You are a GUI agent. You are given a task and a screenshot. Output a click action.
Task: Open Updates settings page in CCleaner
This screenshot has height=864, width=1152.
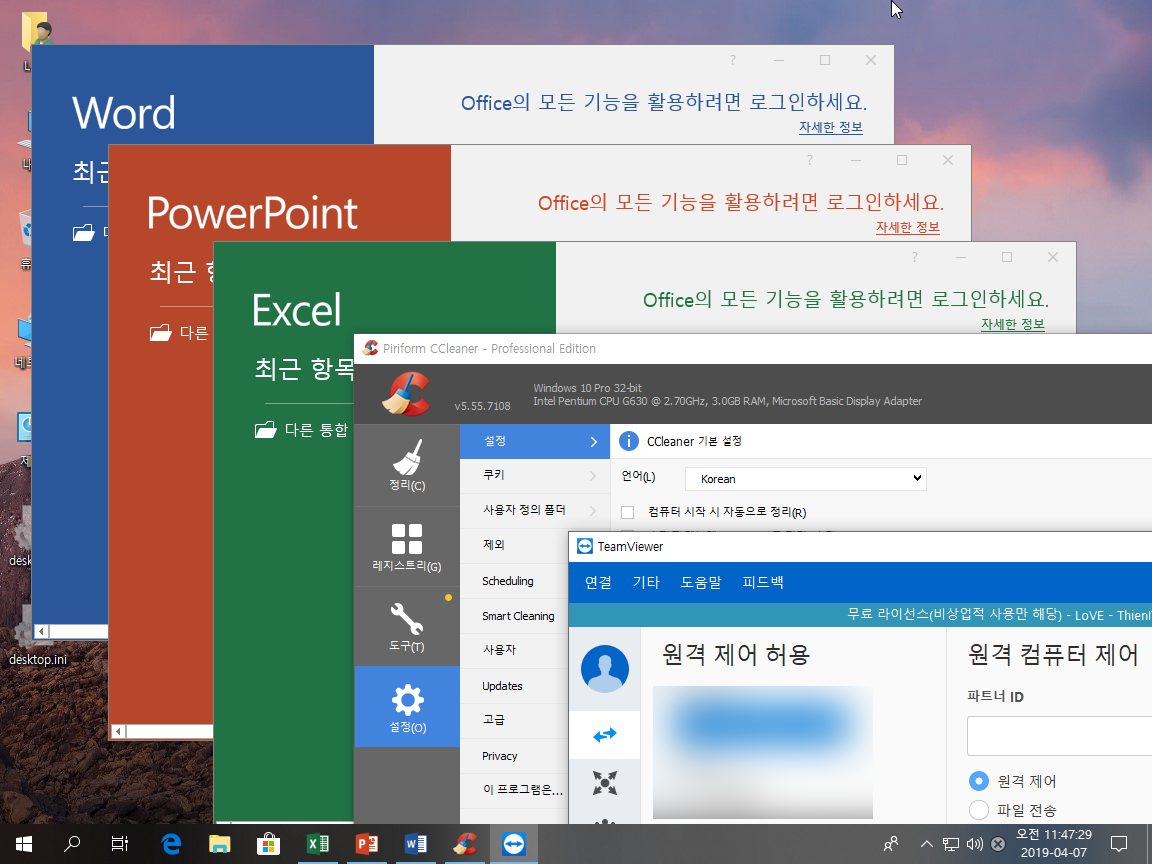pyautogui.click(x=514, y=685)
